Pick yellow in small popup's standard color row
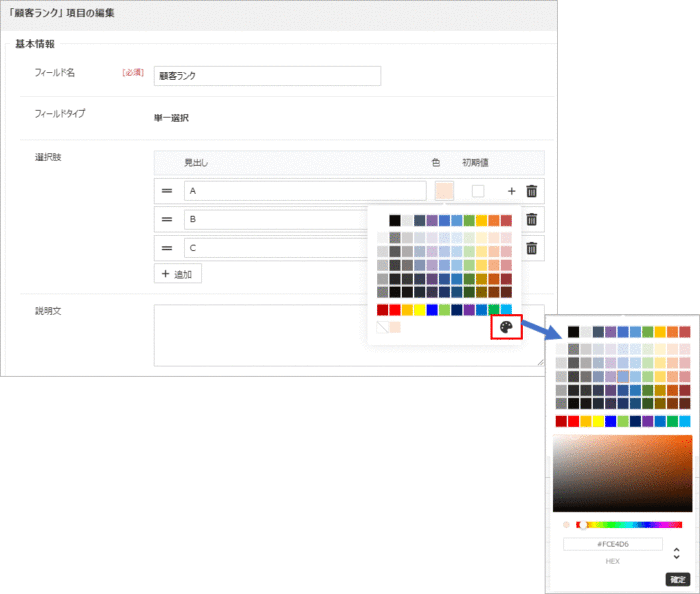The height and width of the screenshot is (594, 700). click(x=420, y=310)
